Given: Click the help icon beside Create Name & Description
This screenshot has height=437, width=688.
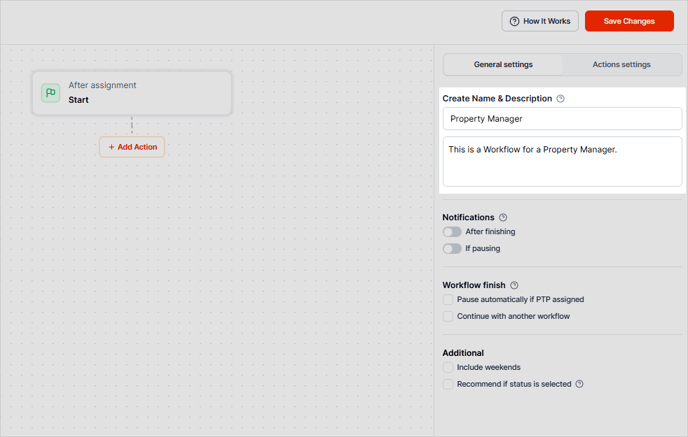Looking at the screenshot, I should tap(560, 99).
